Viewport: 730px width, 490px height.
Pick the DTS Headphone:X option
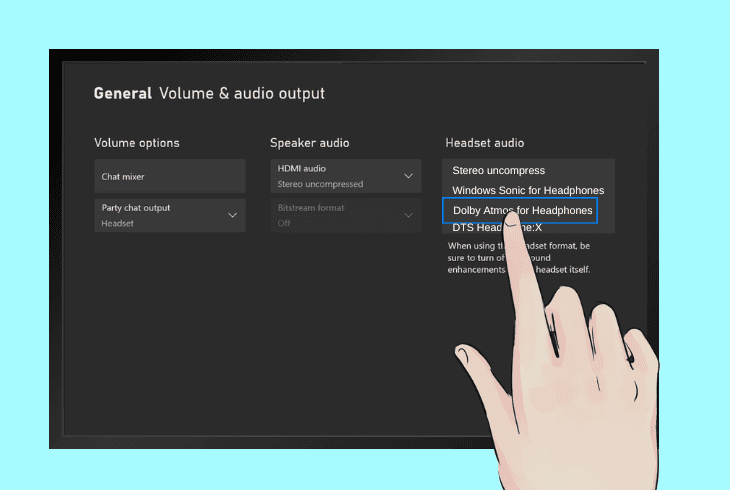tap(497, 228)
